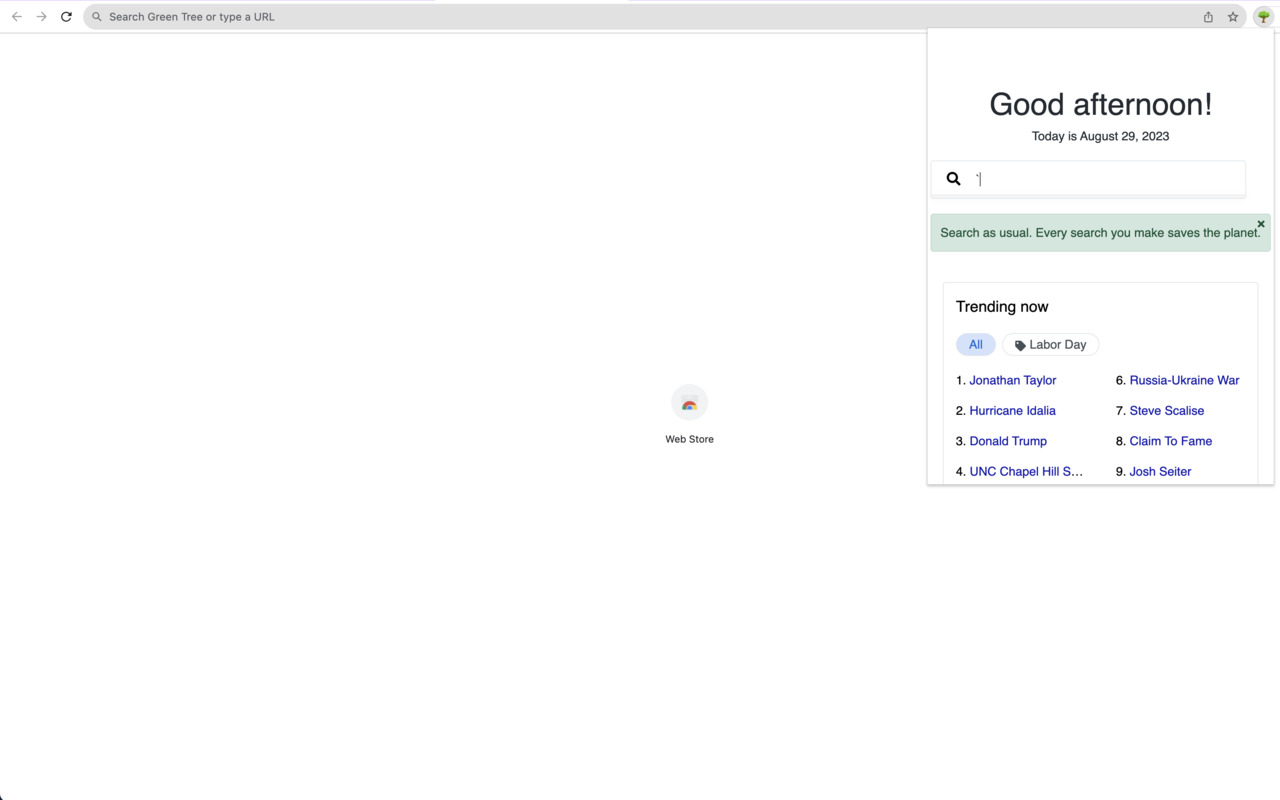Screen dimensions: 1280x800
Task: Open the Web Store shortcut icon
Action: point(689,403)
